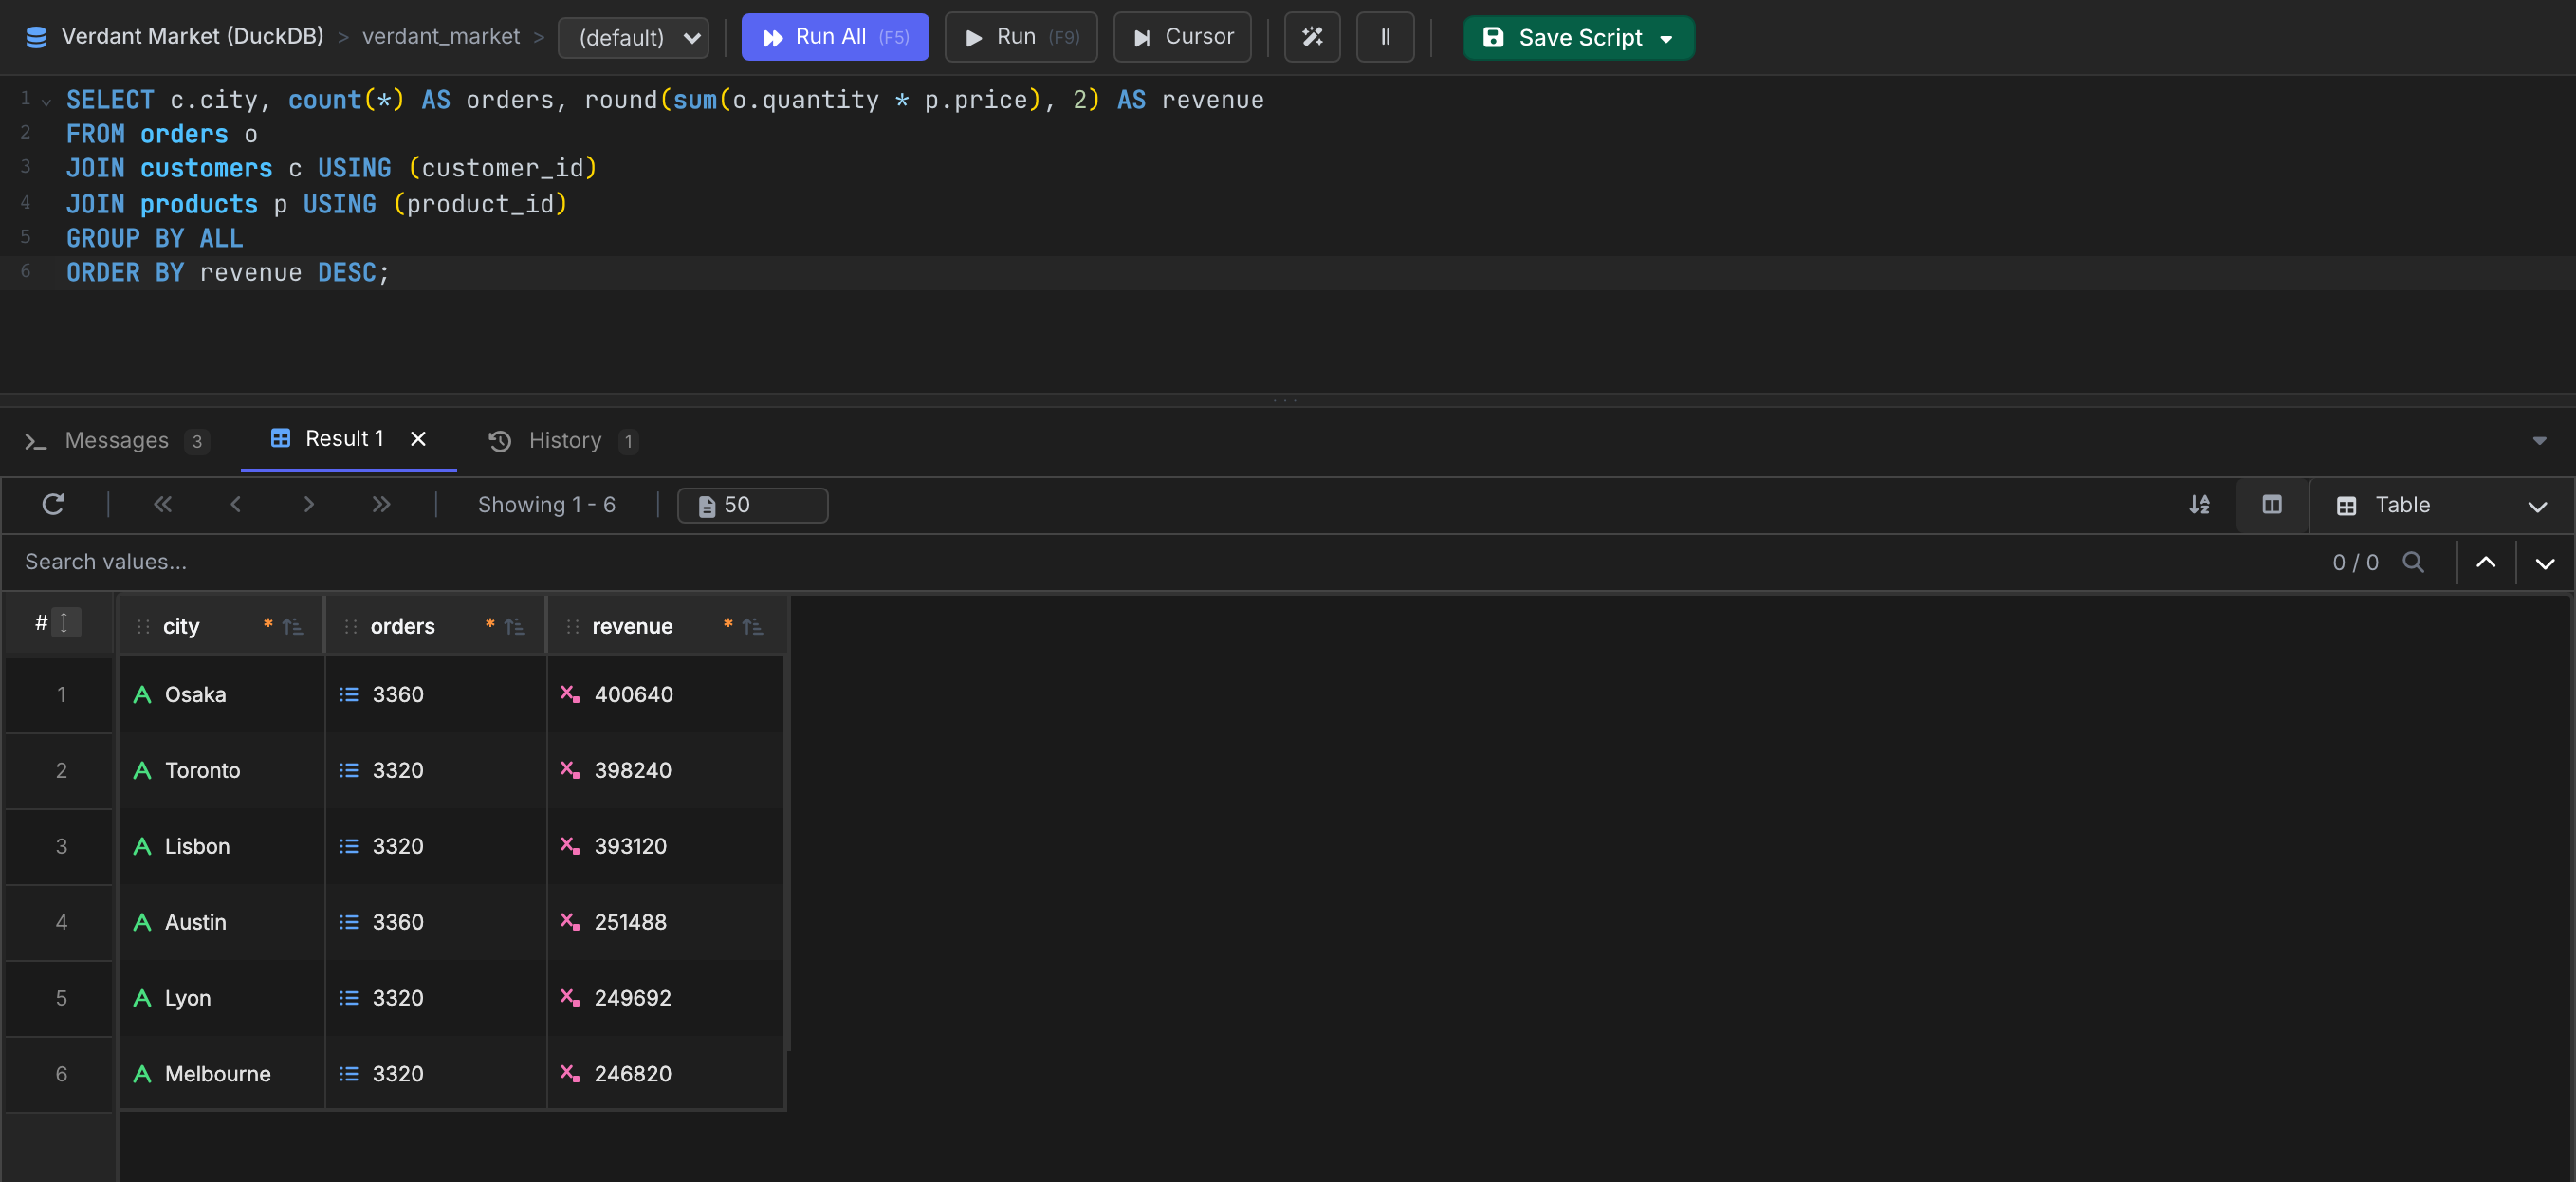Go to first page of results
This screenshot has width=2576, height=1182.
(162, 504)
